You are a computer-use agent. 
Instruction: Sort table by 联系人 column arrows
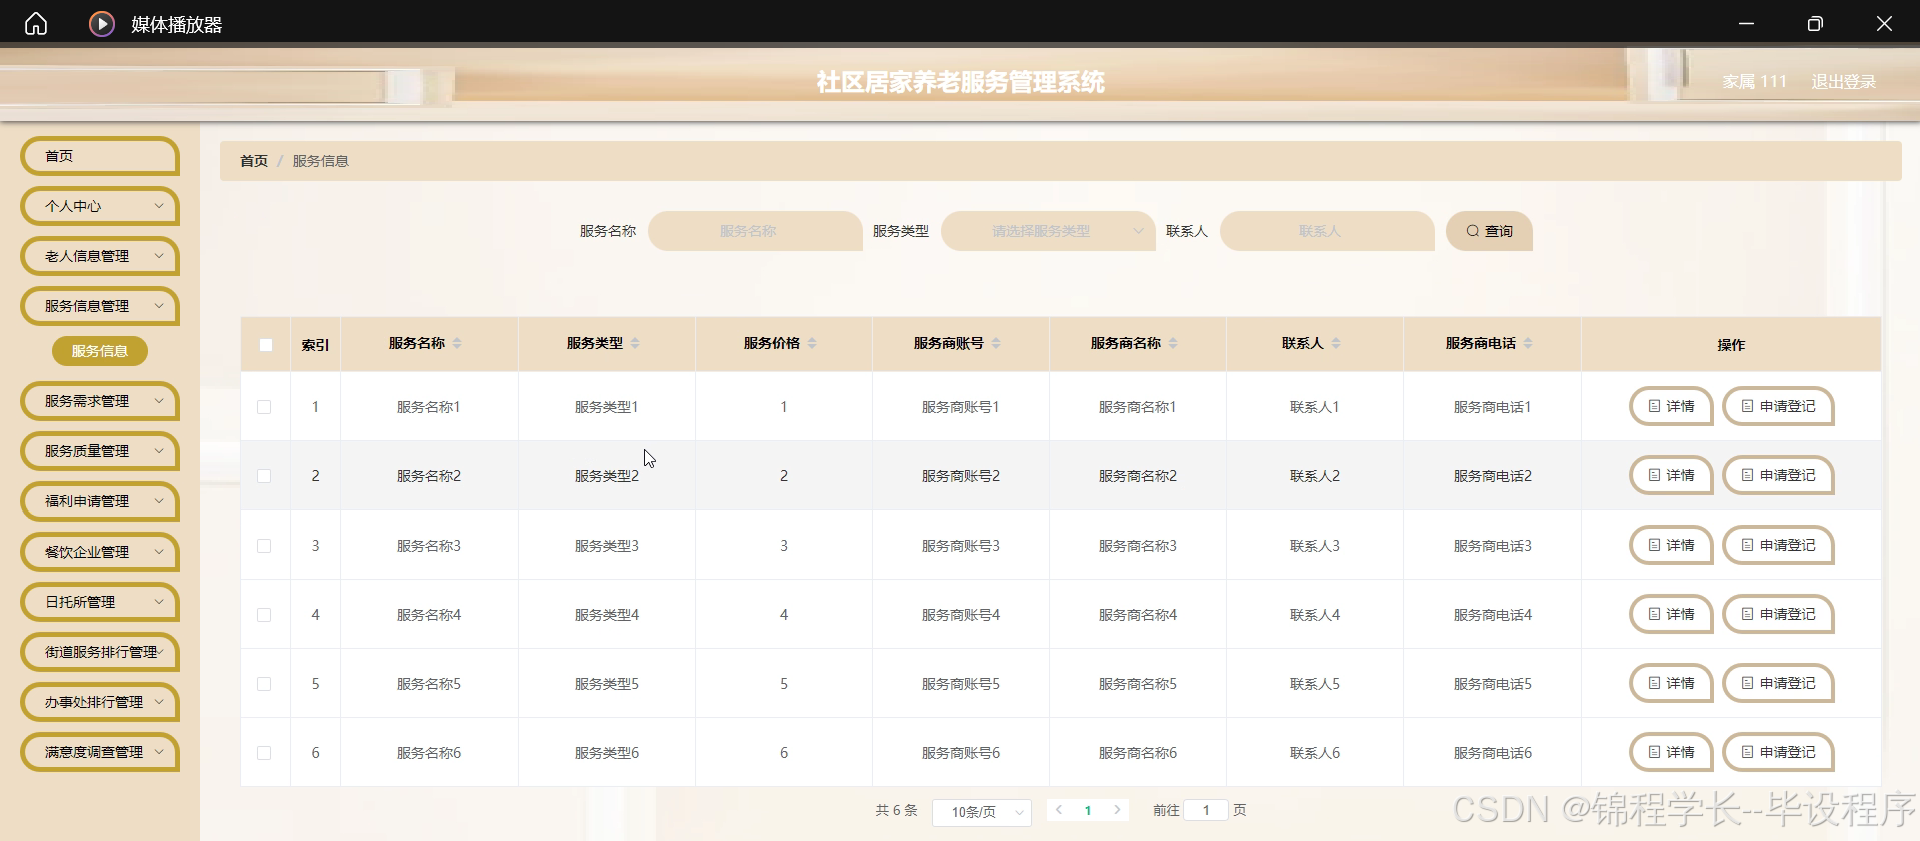point(1336,343)
